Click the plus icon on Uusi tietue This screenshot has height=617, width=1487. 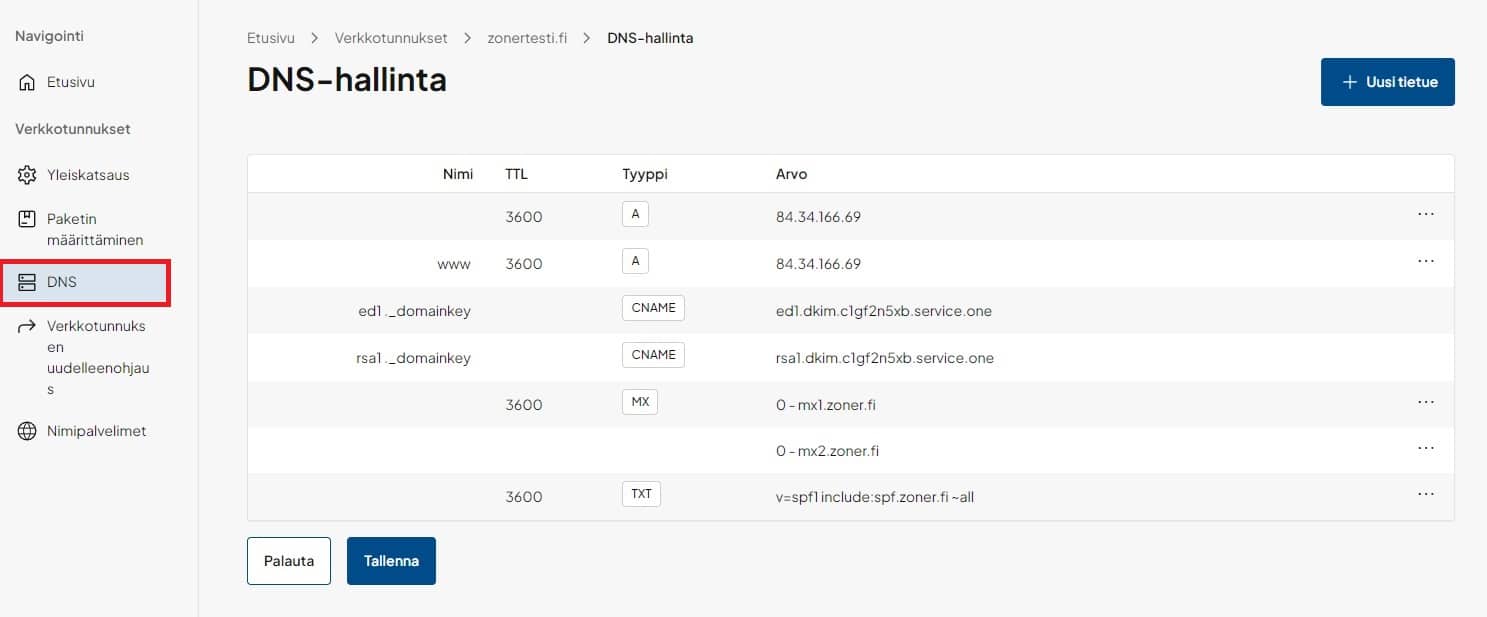pos(1350,82)
